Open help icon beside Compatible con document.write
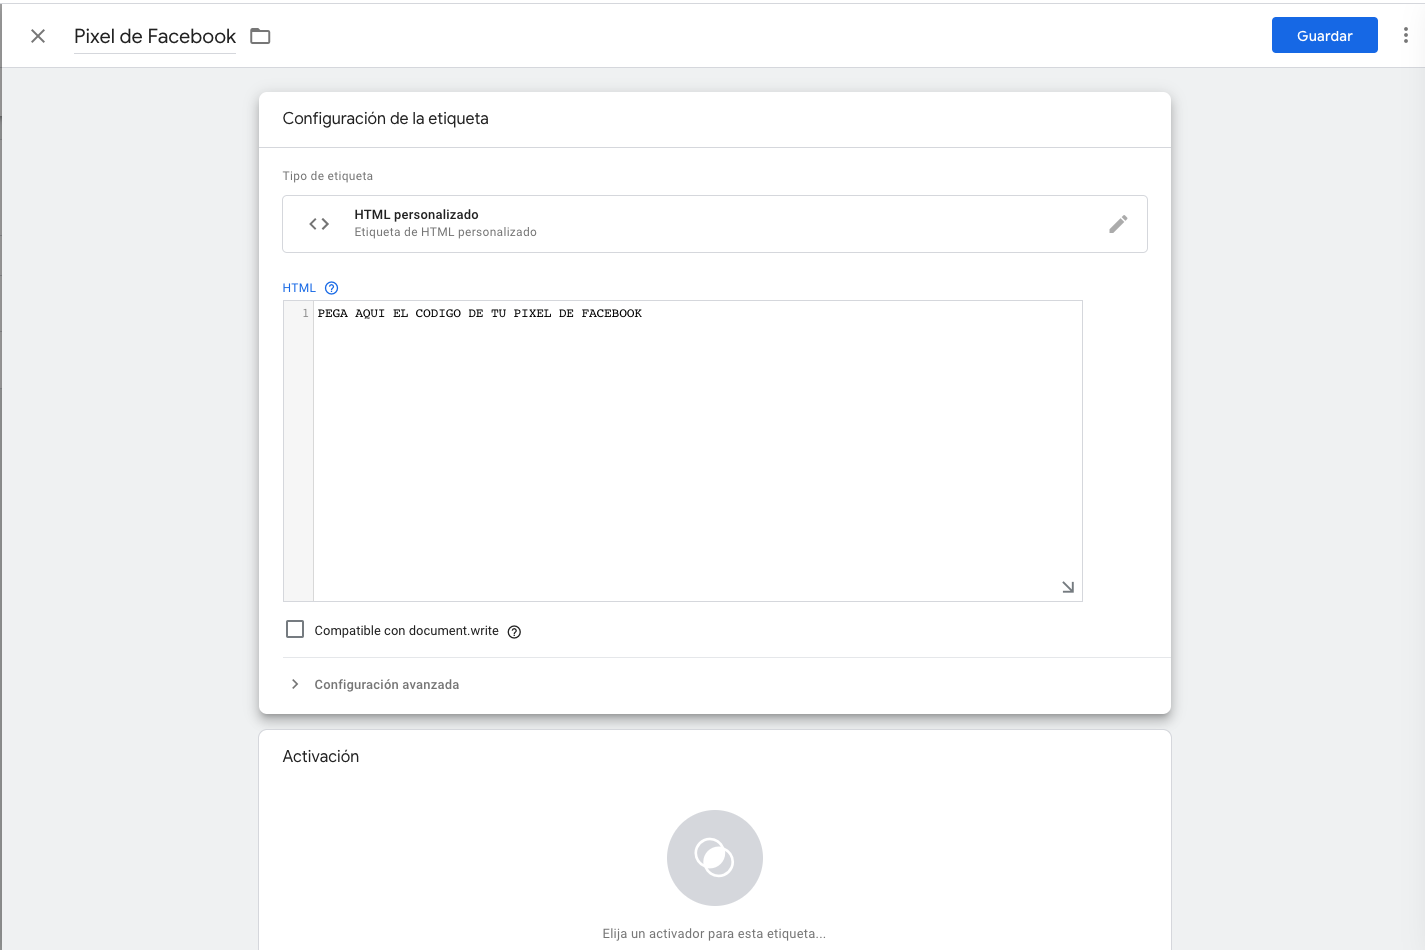This screenshot has height=950, width=1425. 514,632
